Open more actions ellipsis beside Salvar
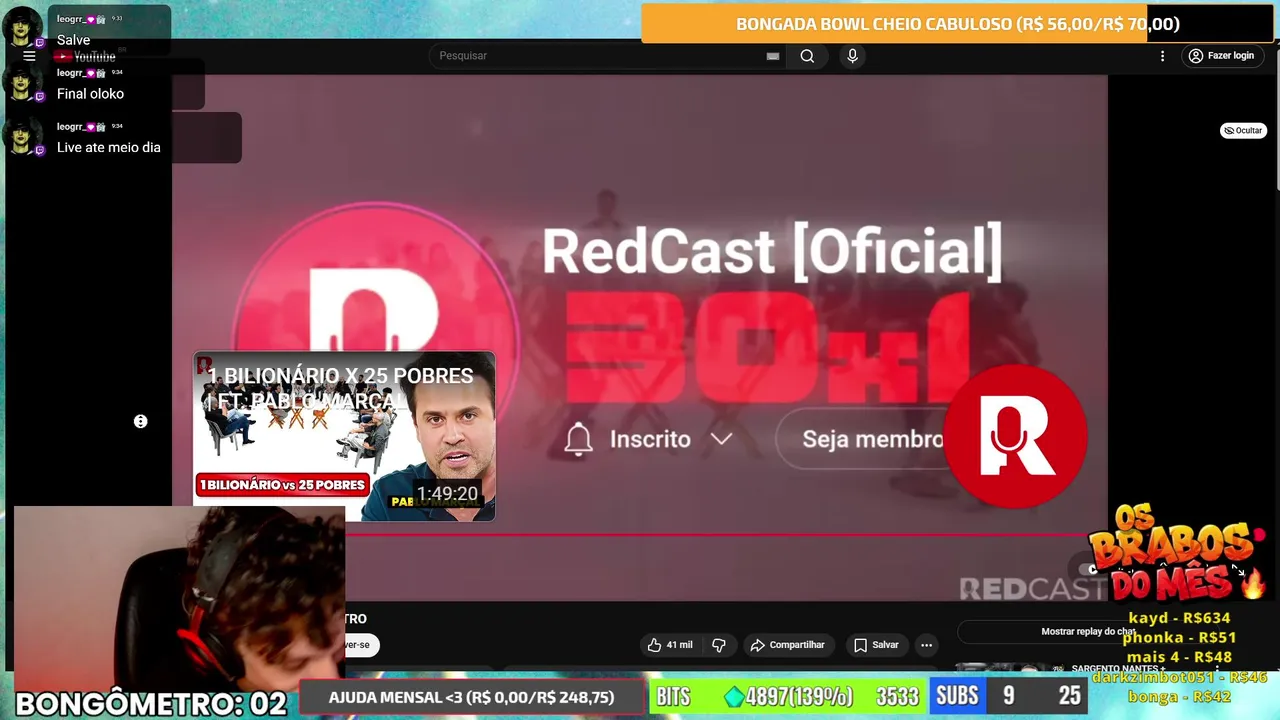This screenshot has height=720, width=1280. point(926,645)
